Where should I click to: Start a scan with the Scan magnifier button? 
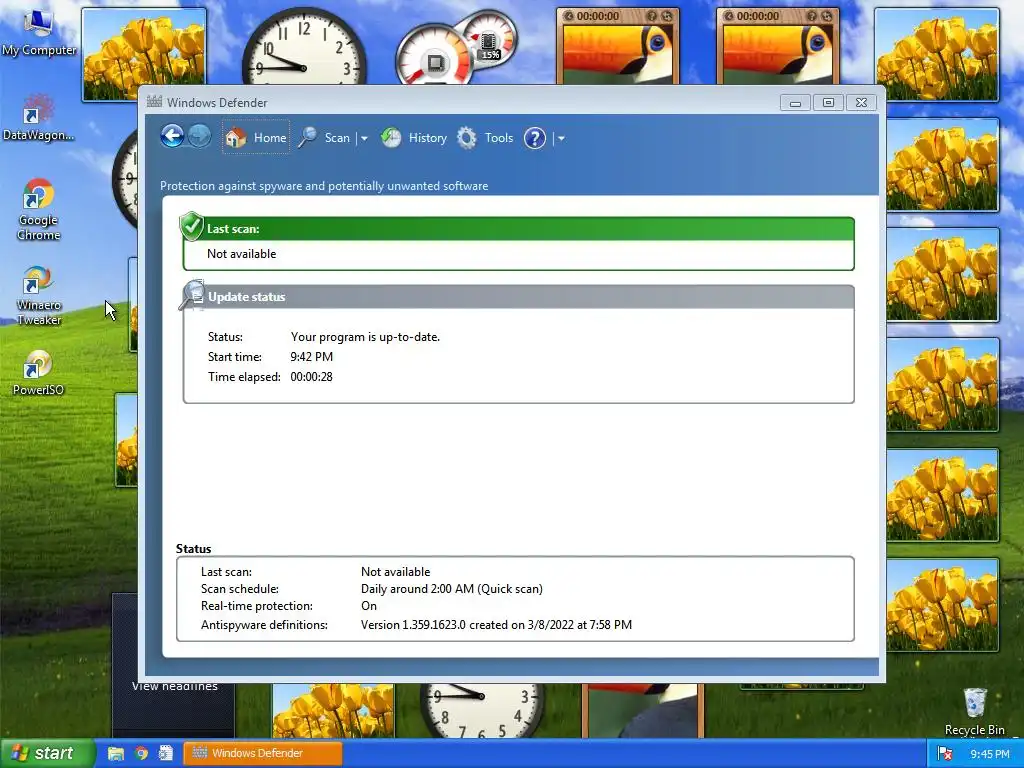325,138
